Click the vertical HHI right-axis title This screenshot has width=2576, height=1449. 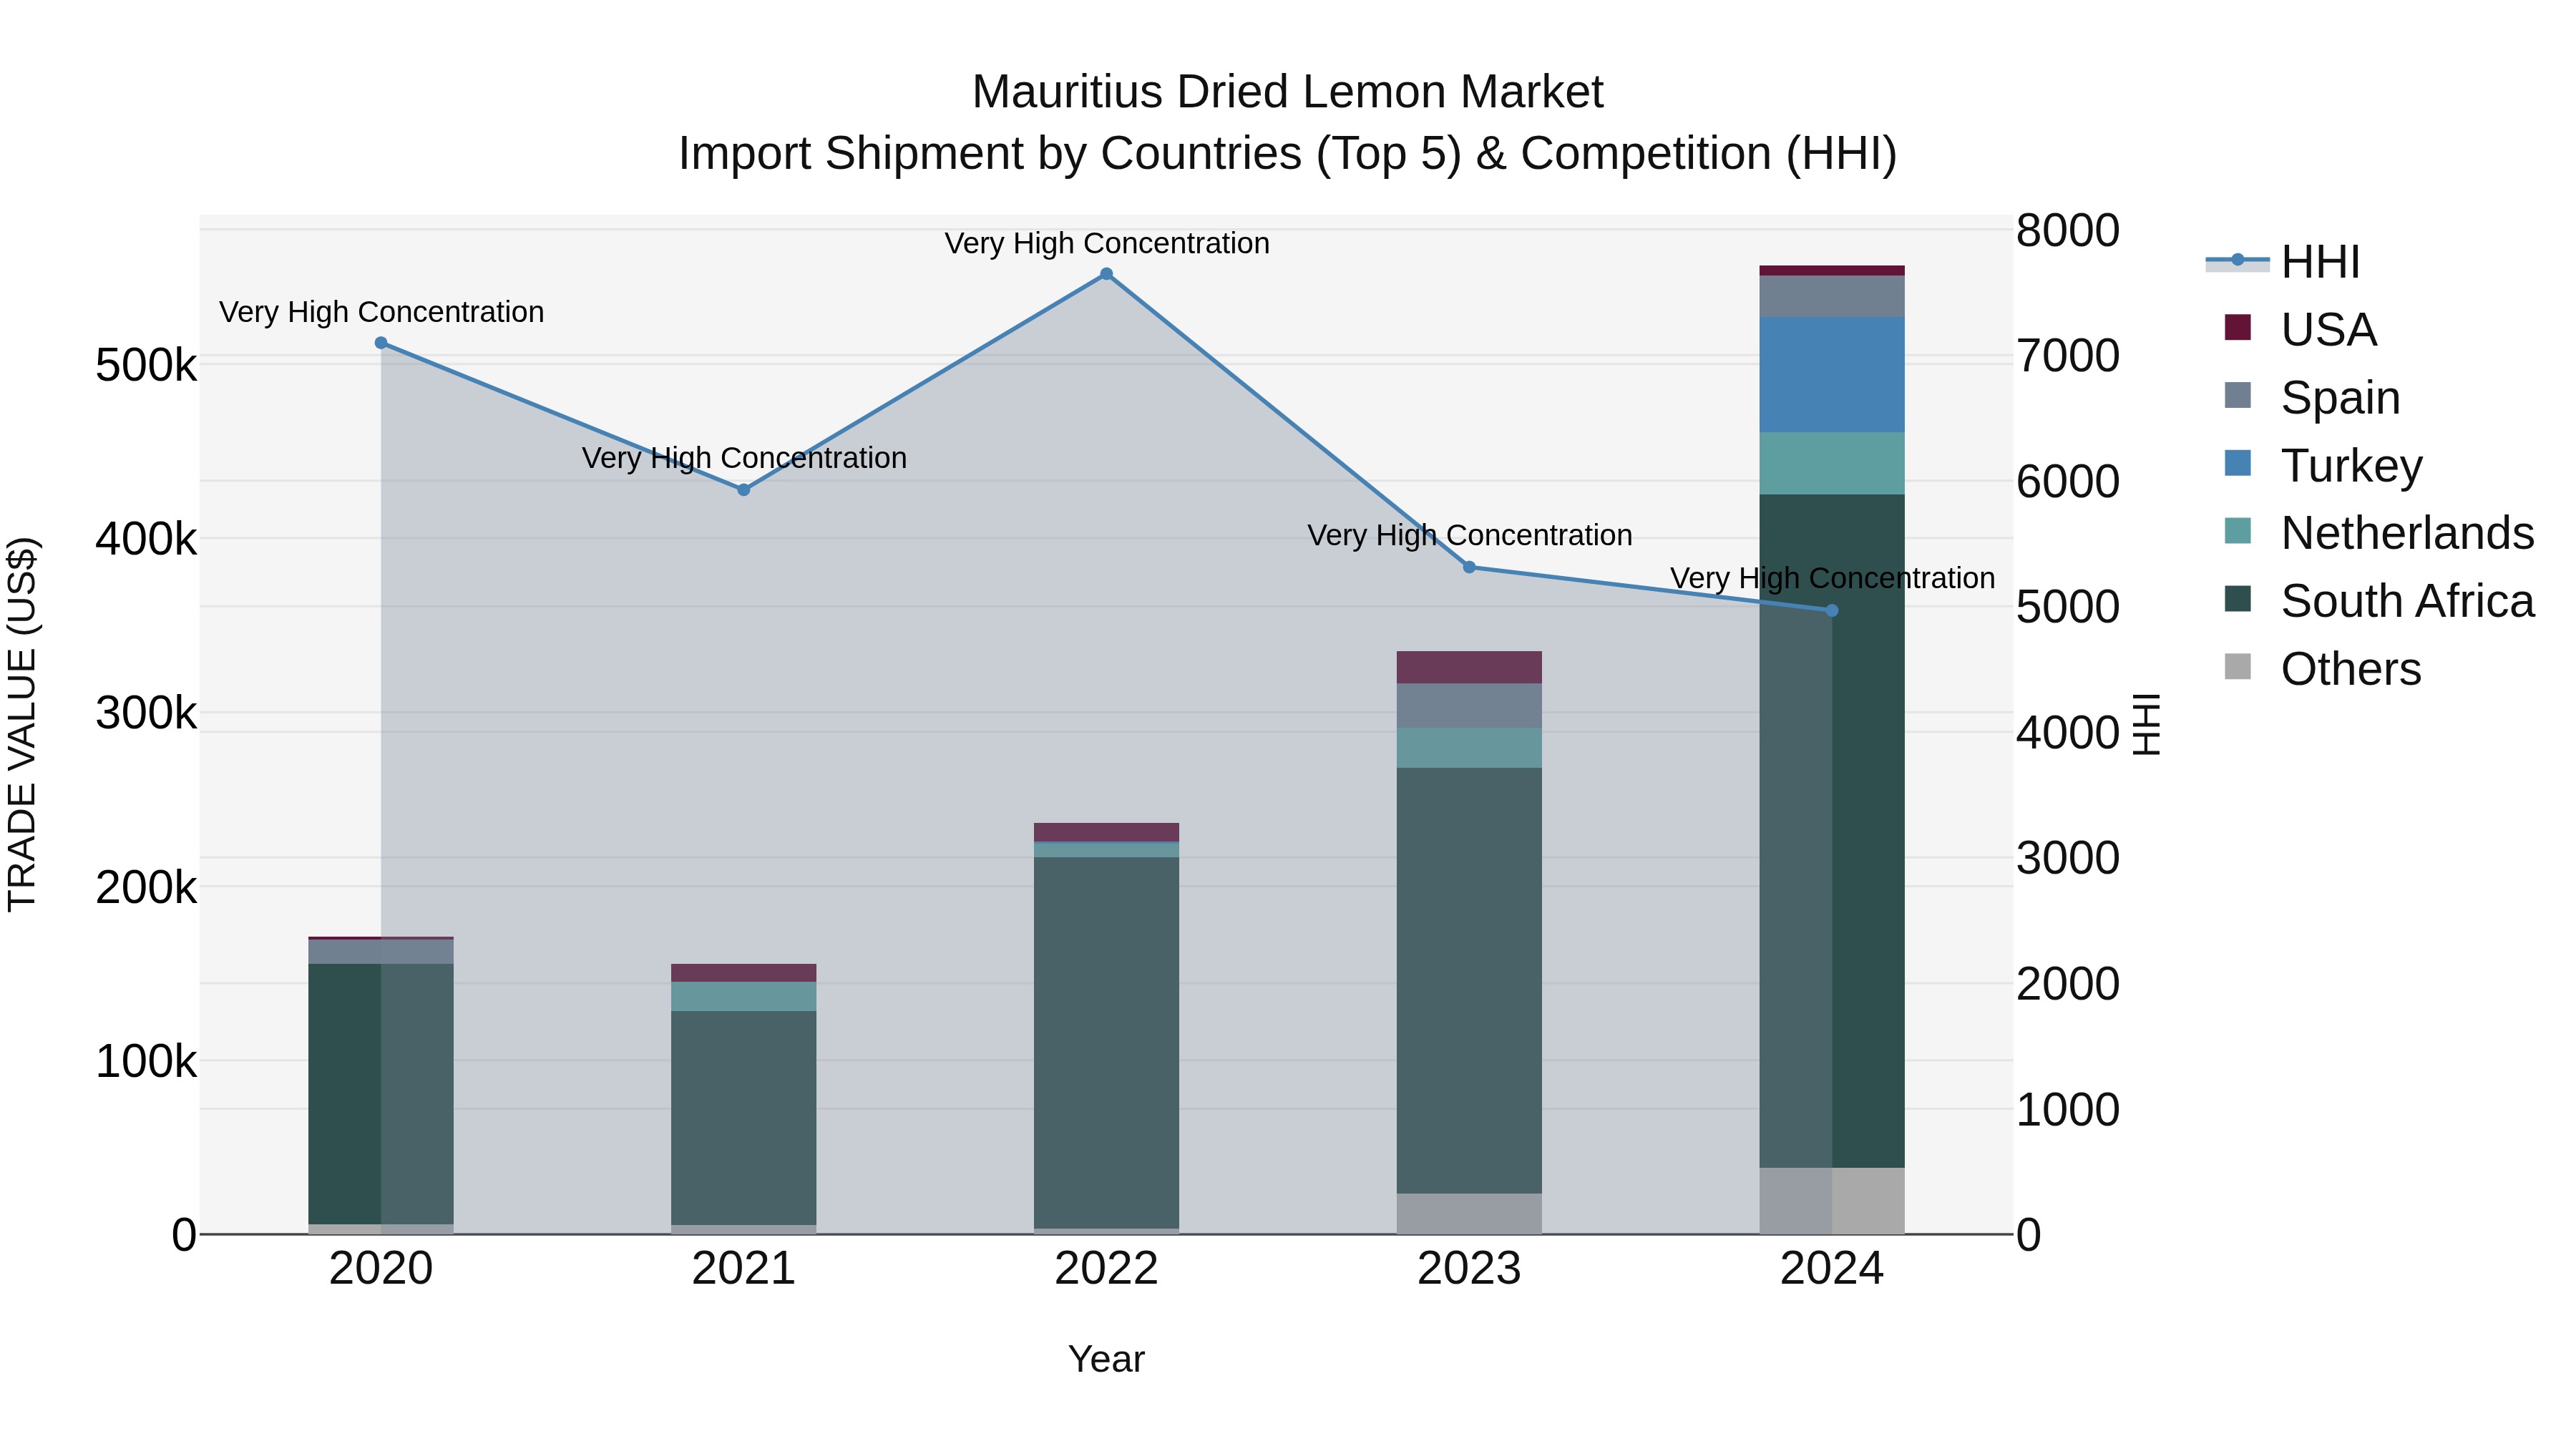pos(2147,724)
